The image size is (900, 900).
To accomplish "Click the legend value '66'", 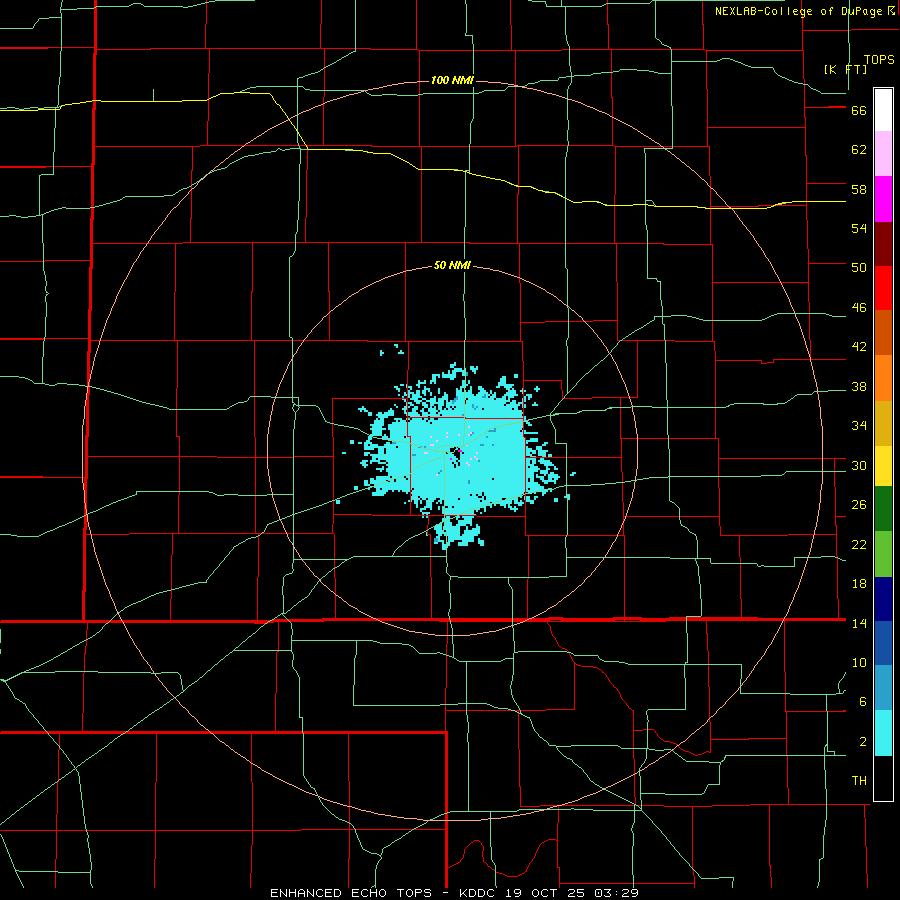I will click(x=859, y=111).
